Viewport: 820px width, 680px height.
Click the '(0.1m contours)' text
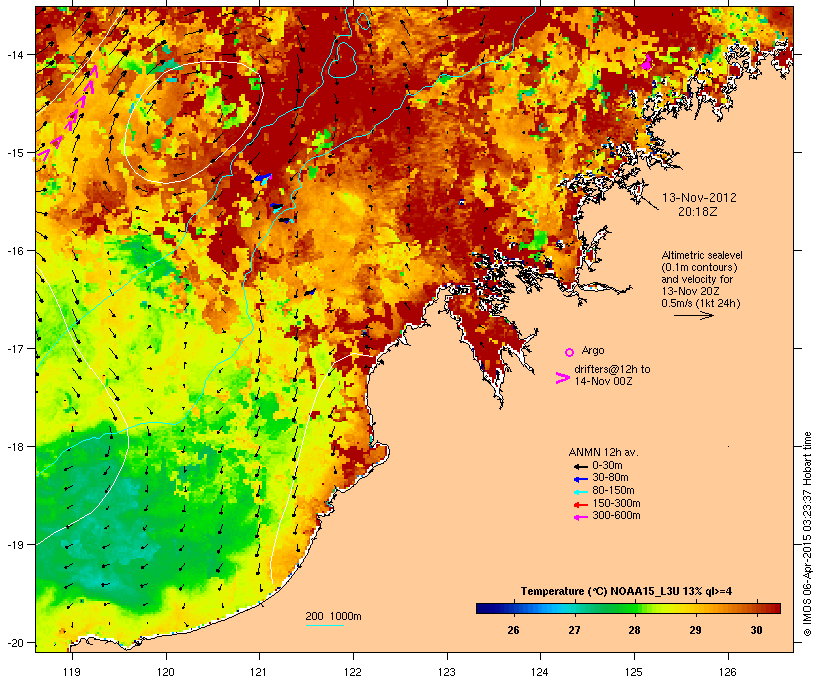699,267
